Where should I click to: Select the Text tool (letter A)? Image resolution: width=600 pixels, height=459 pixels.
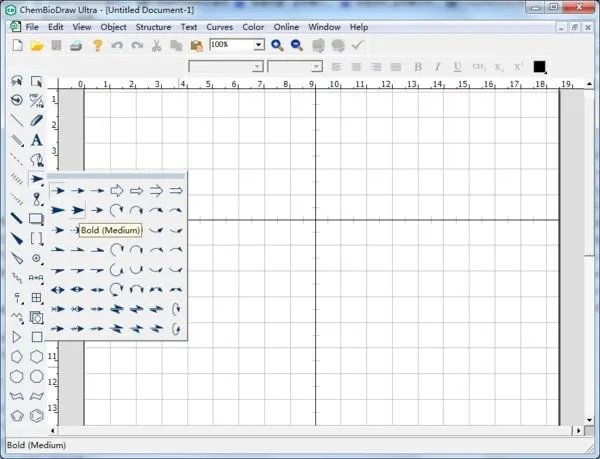click(37, 140)
